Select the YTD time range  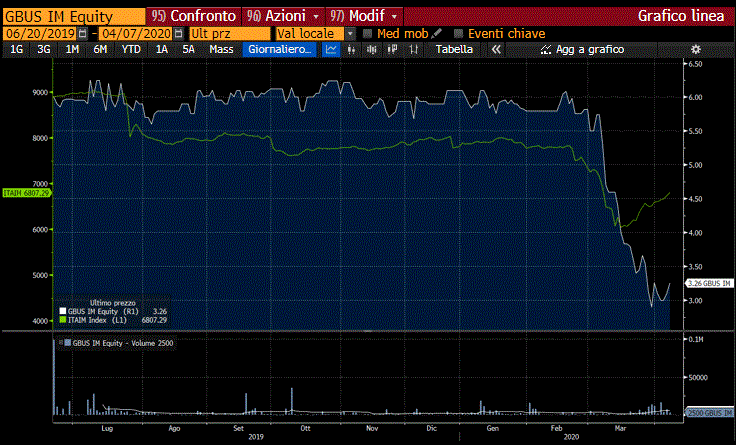point(131,49)
